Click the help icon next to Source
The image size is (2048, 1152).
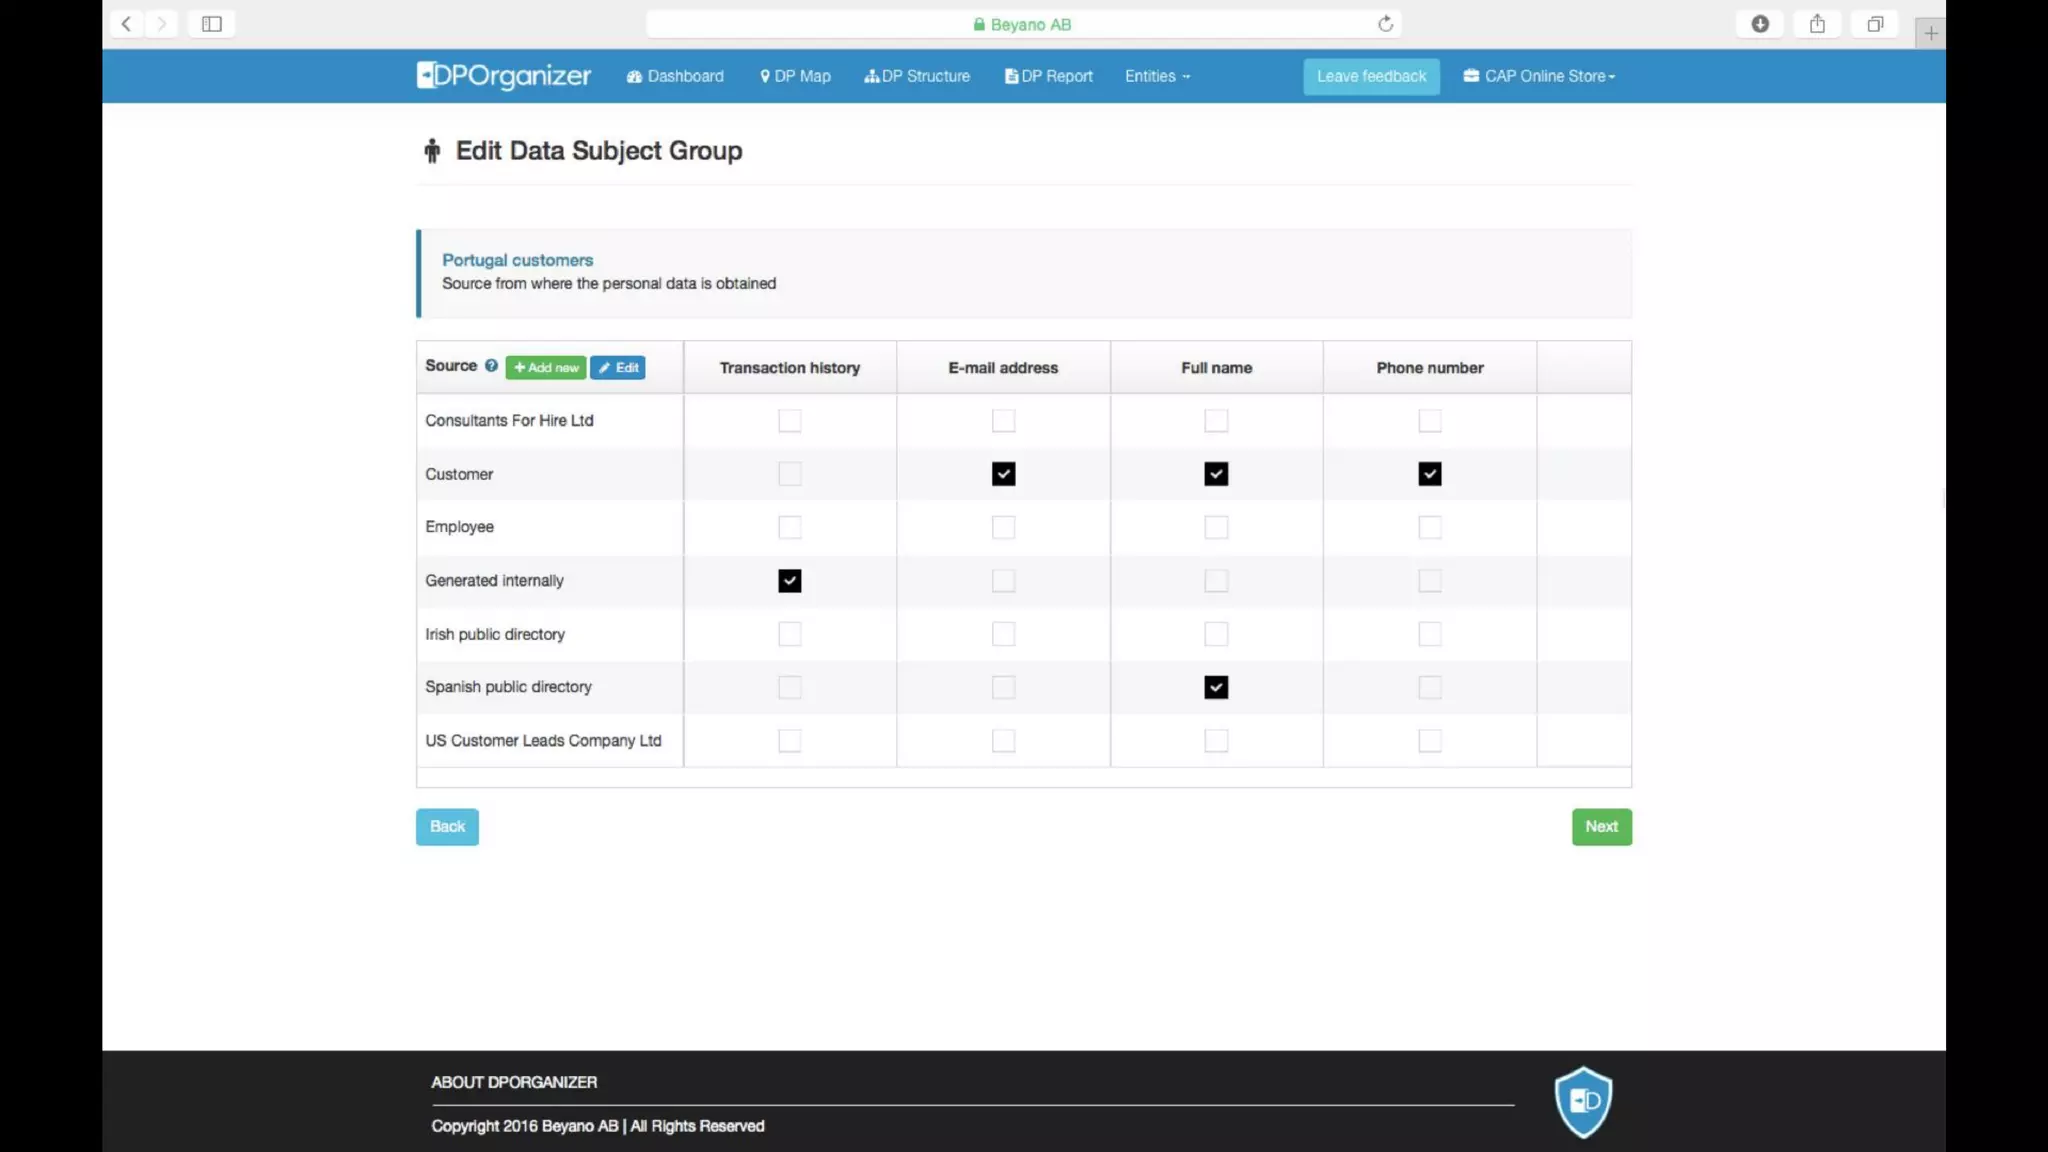(x=491, y=366)
